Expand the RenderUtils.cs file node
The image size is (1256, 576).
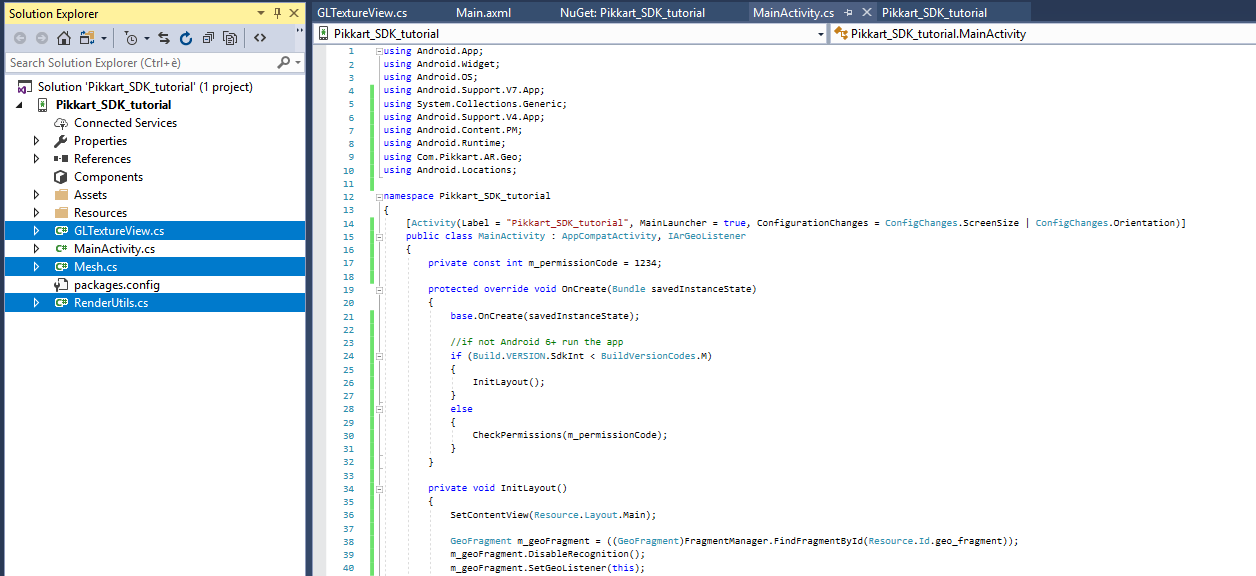click(37, 303)
